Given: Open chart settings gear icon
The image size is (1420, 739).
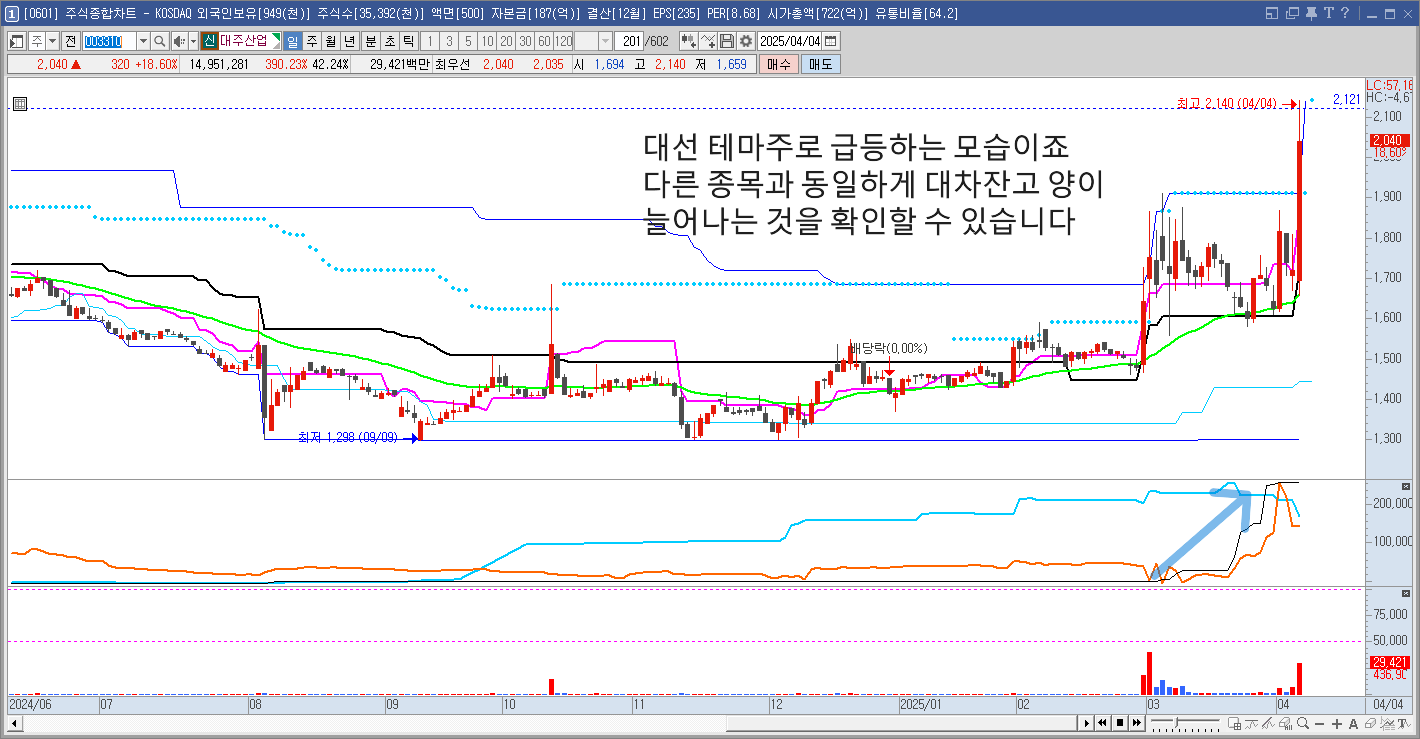Looking at the screenshot, I should click(x=746, y=41).
